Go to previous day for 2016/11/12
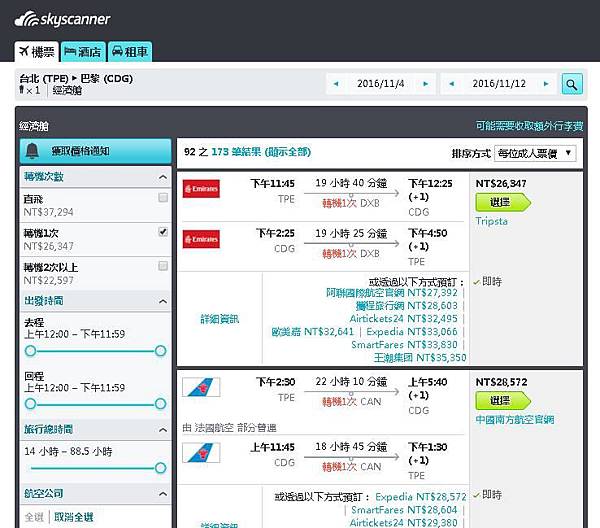 pos(452,84)
